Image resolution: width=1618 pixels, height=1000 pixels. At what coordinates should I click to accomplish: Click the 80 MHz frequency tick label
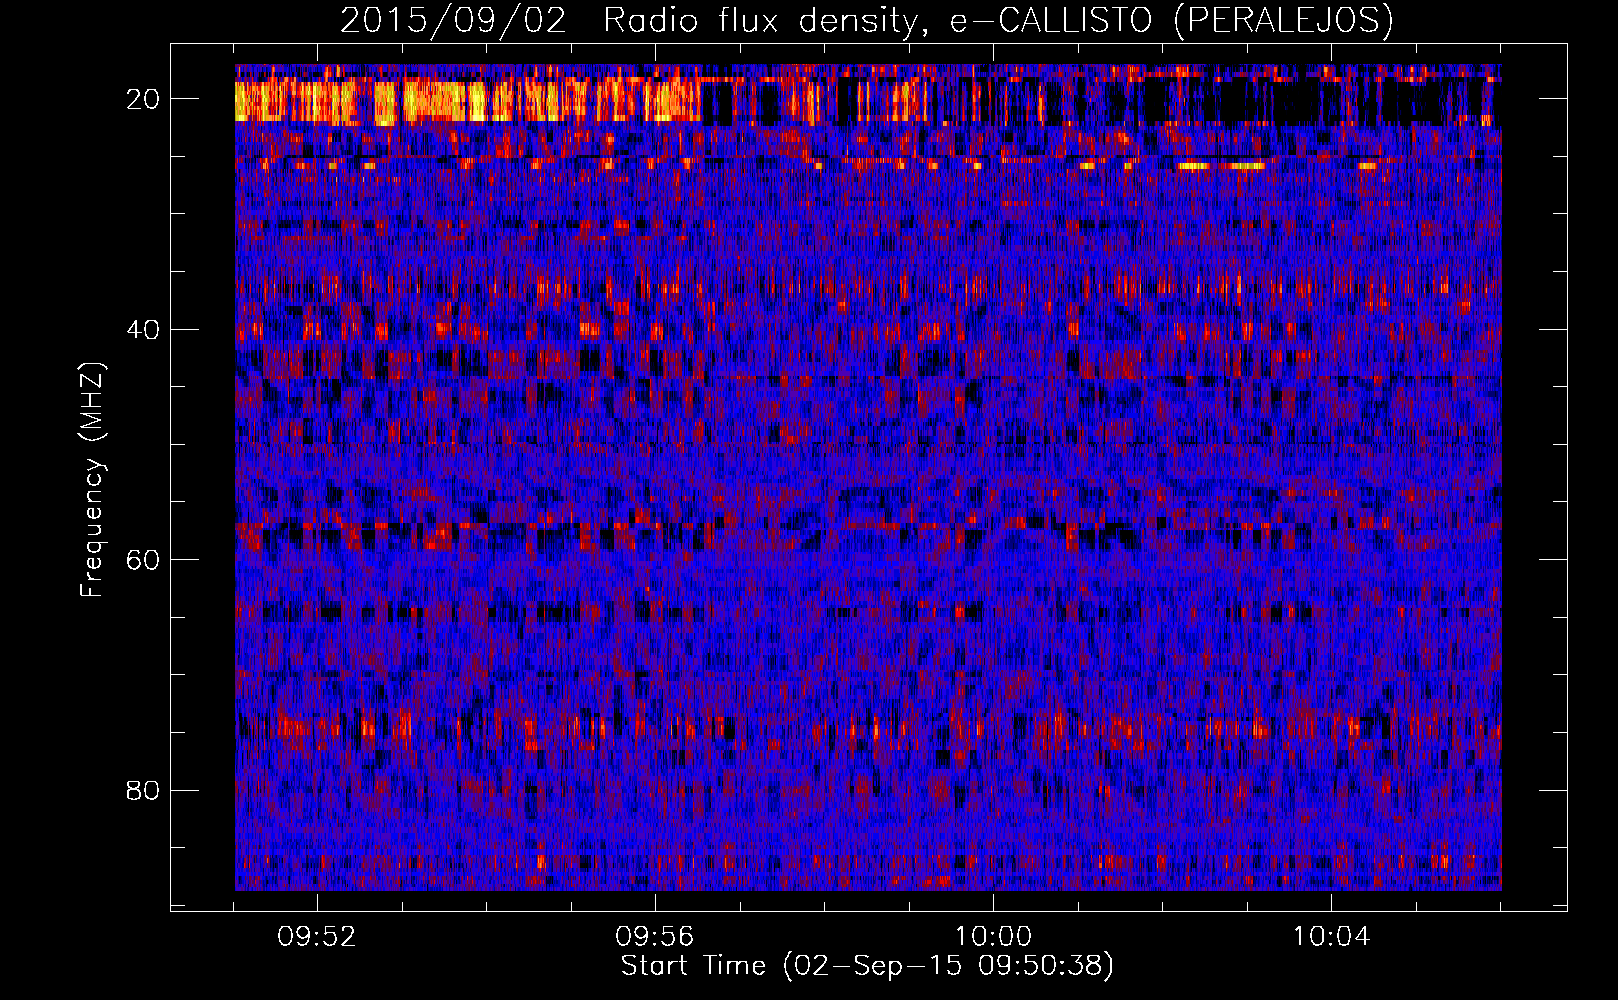pos(144,790)
